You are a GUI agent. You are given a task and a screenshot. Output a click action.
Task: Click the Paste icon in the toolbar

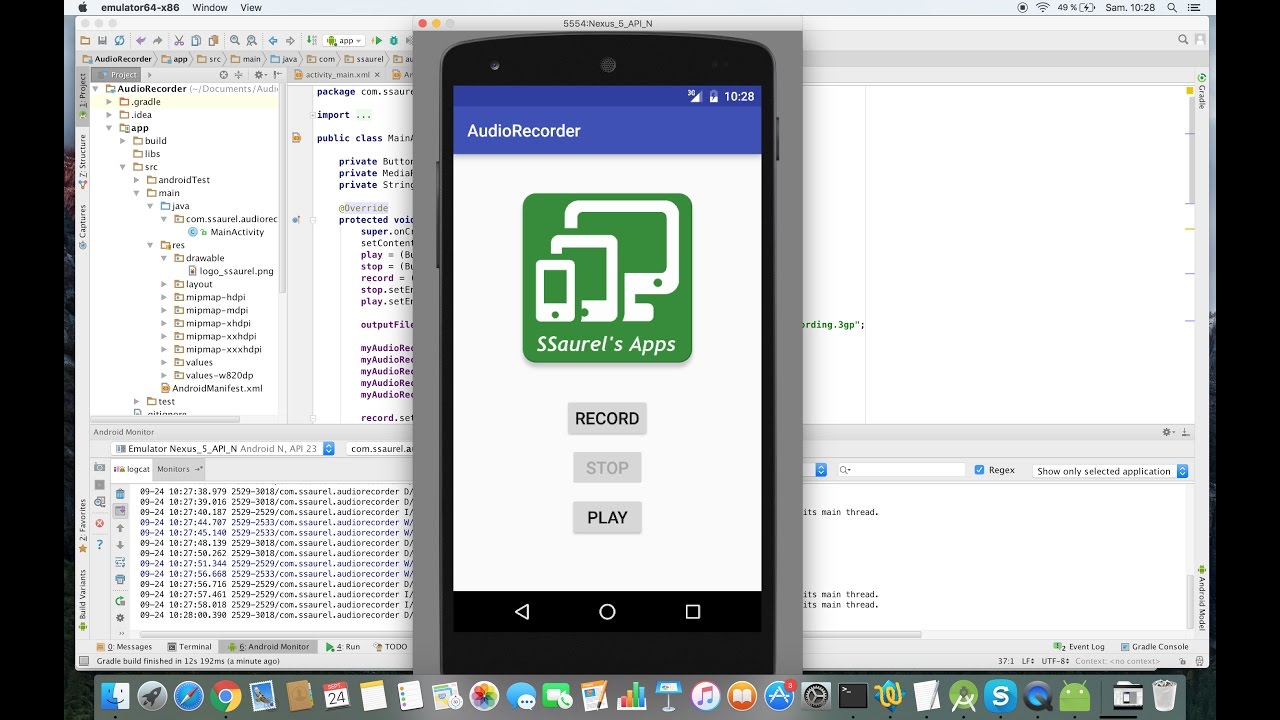tap(214, 40)
